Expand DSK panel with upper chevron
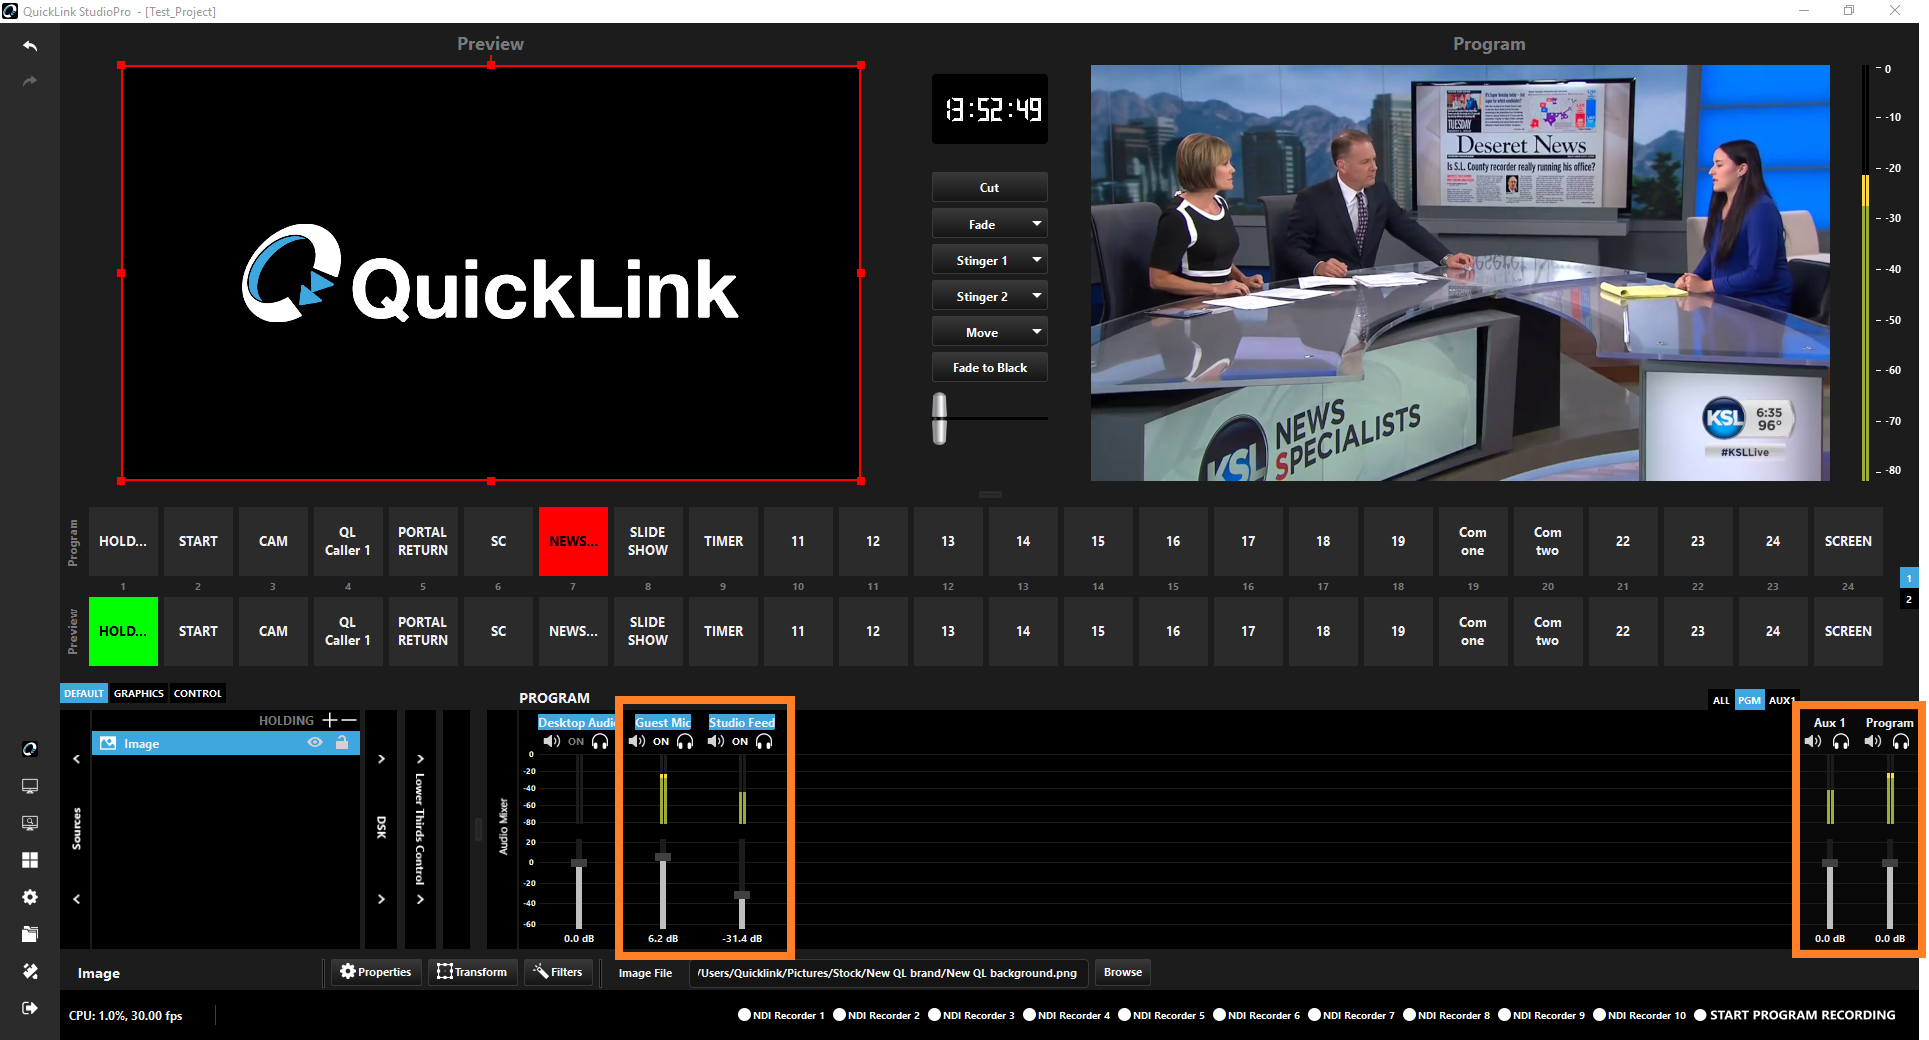The height and width of the screenshot is (1040, 1929). 381,759
